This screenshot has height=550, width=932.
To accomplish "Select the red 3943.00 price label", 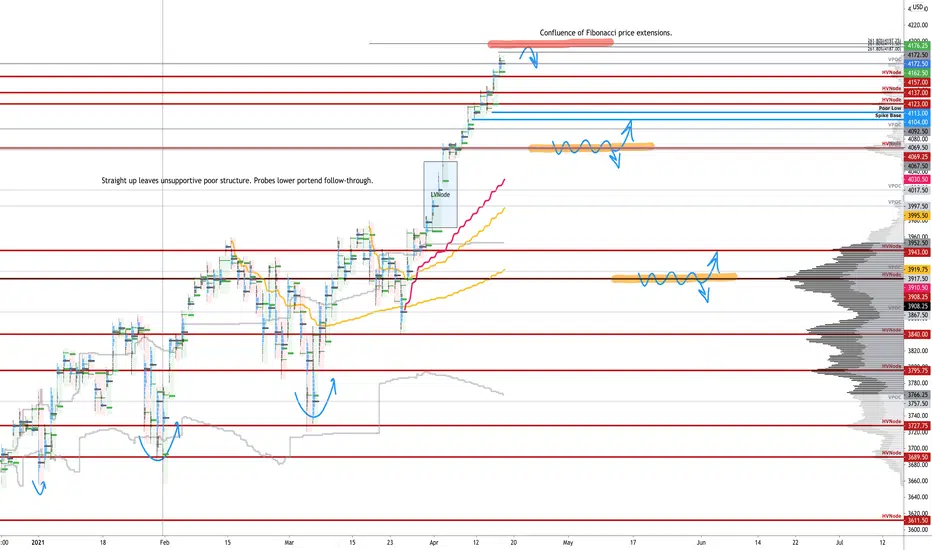I will 917,252.
